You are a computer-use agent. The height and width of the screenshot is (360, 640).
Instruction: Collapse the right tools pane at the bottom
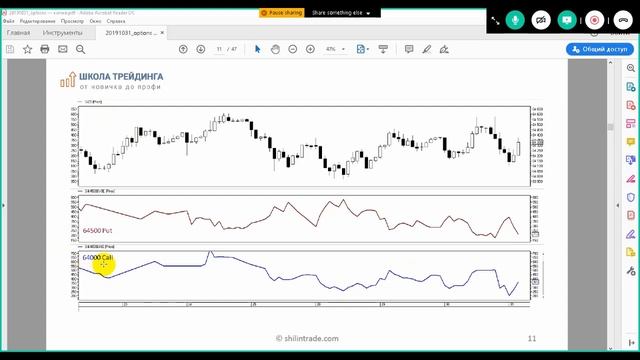[631, 342]
